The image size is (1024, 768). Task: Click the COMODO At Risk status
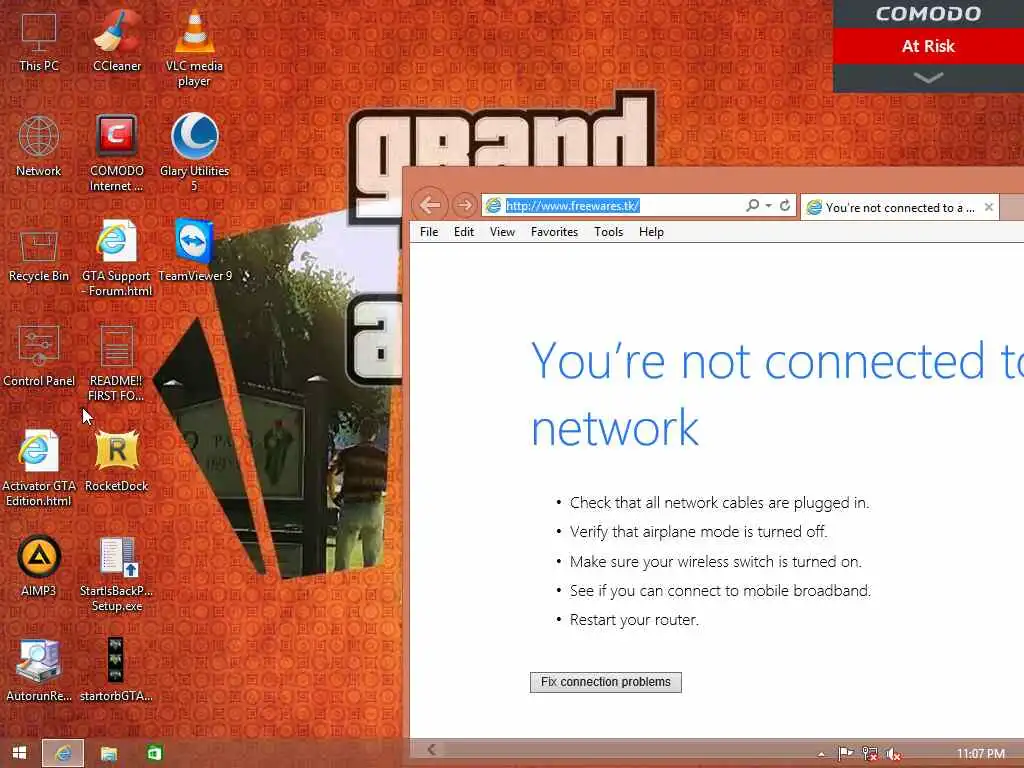tap(928, 46)
